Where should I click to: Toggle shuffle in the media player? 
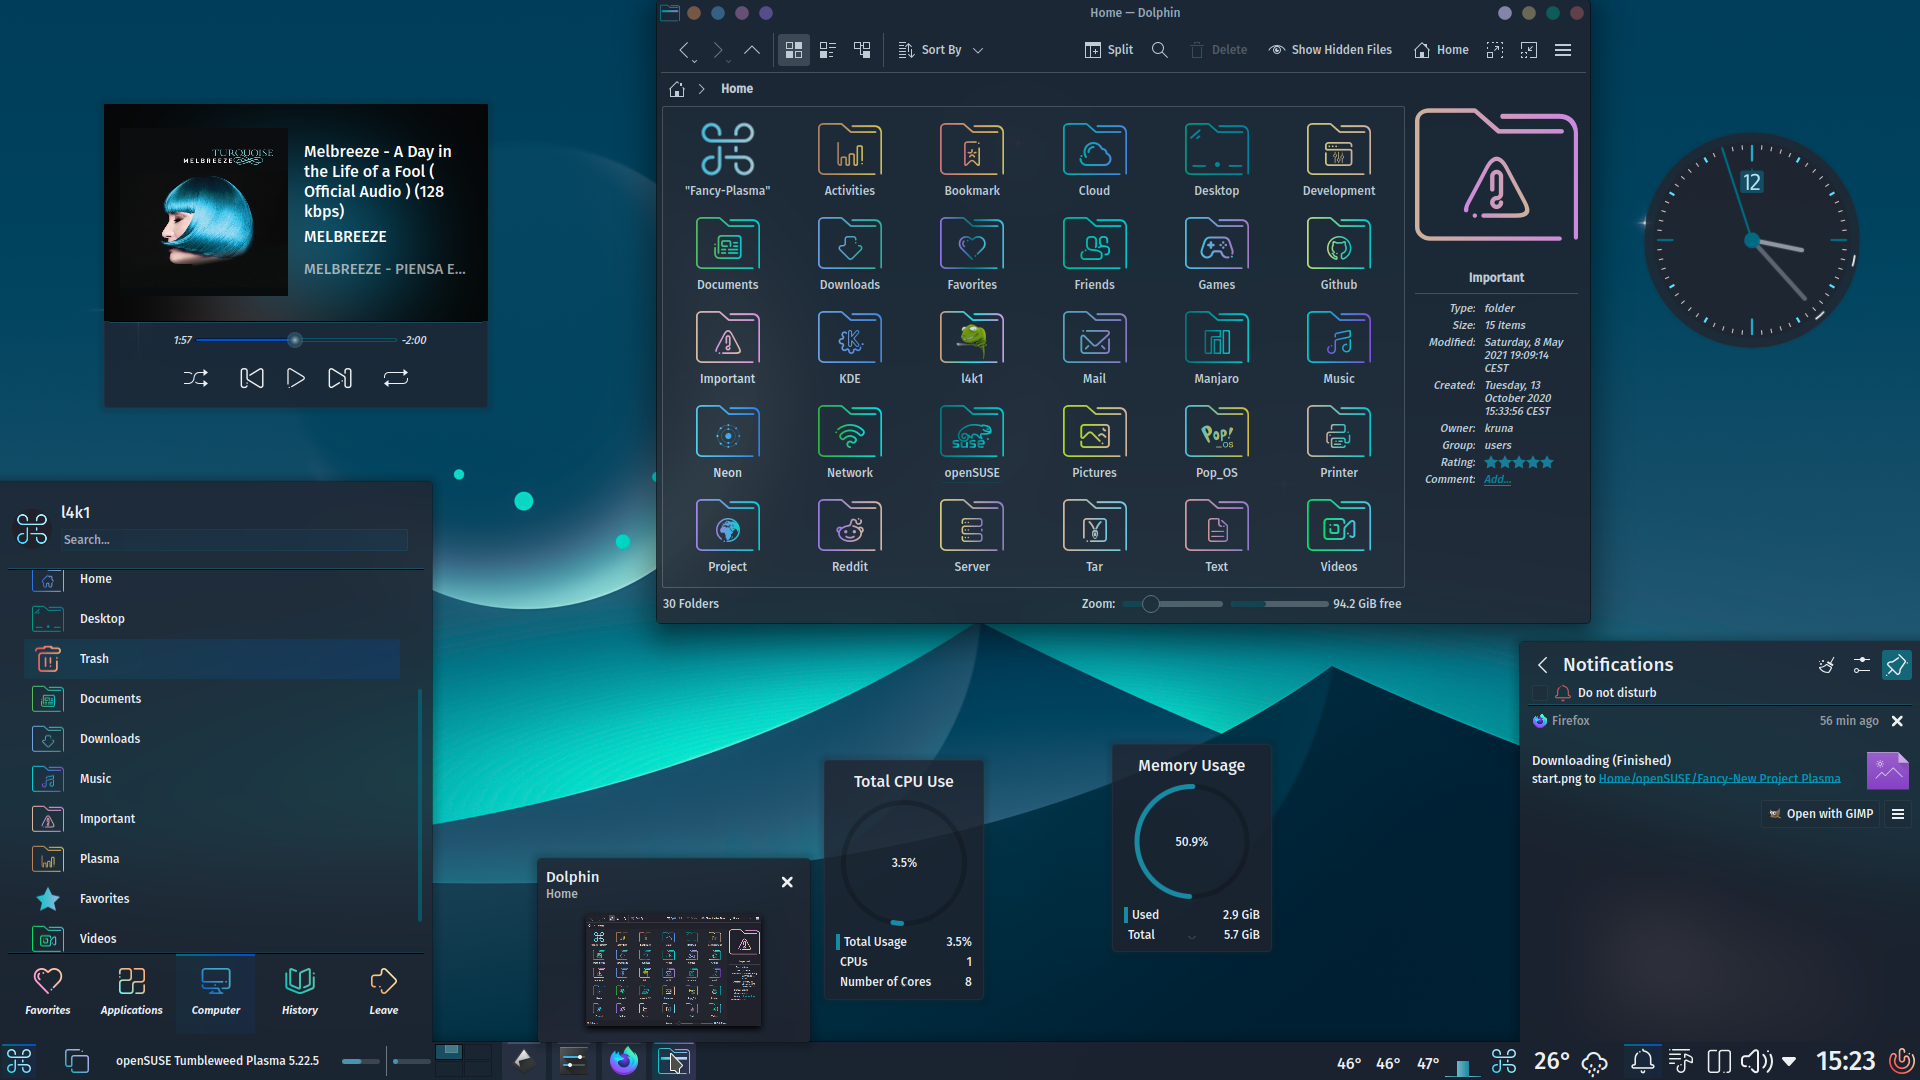(196, 378)
